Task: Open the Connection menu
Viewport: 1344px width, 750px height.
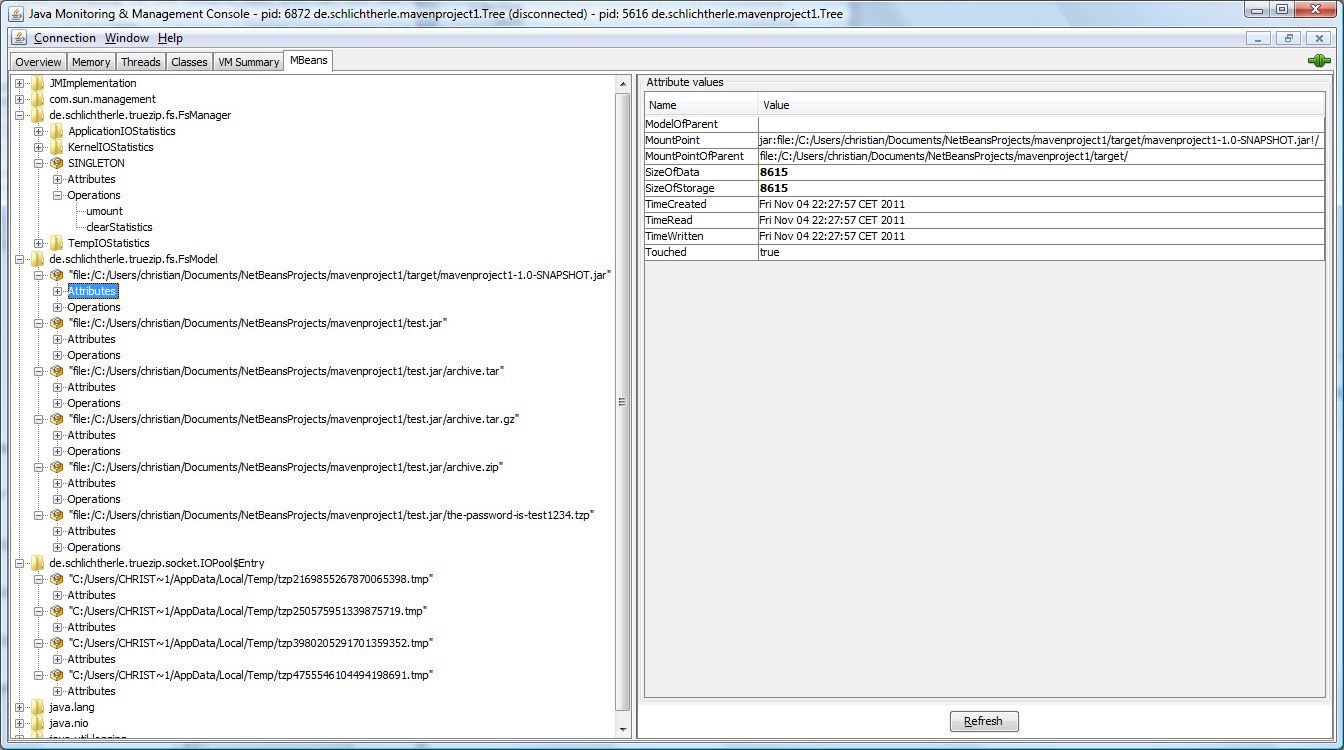Action: tap(65, 38)
